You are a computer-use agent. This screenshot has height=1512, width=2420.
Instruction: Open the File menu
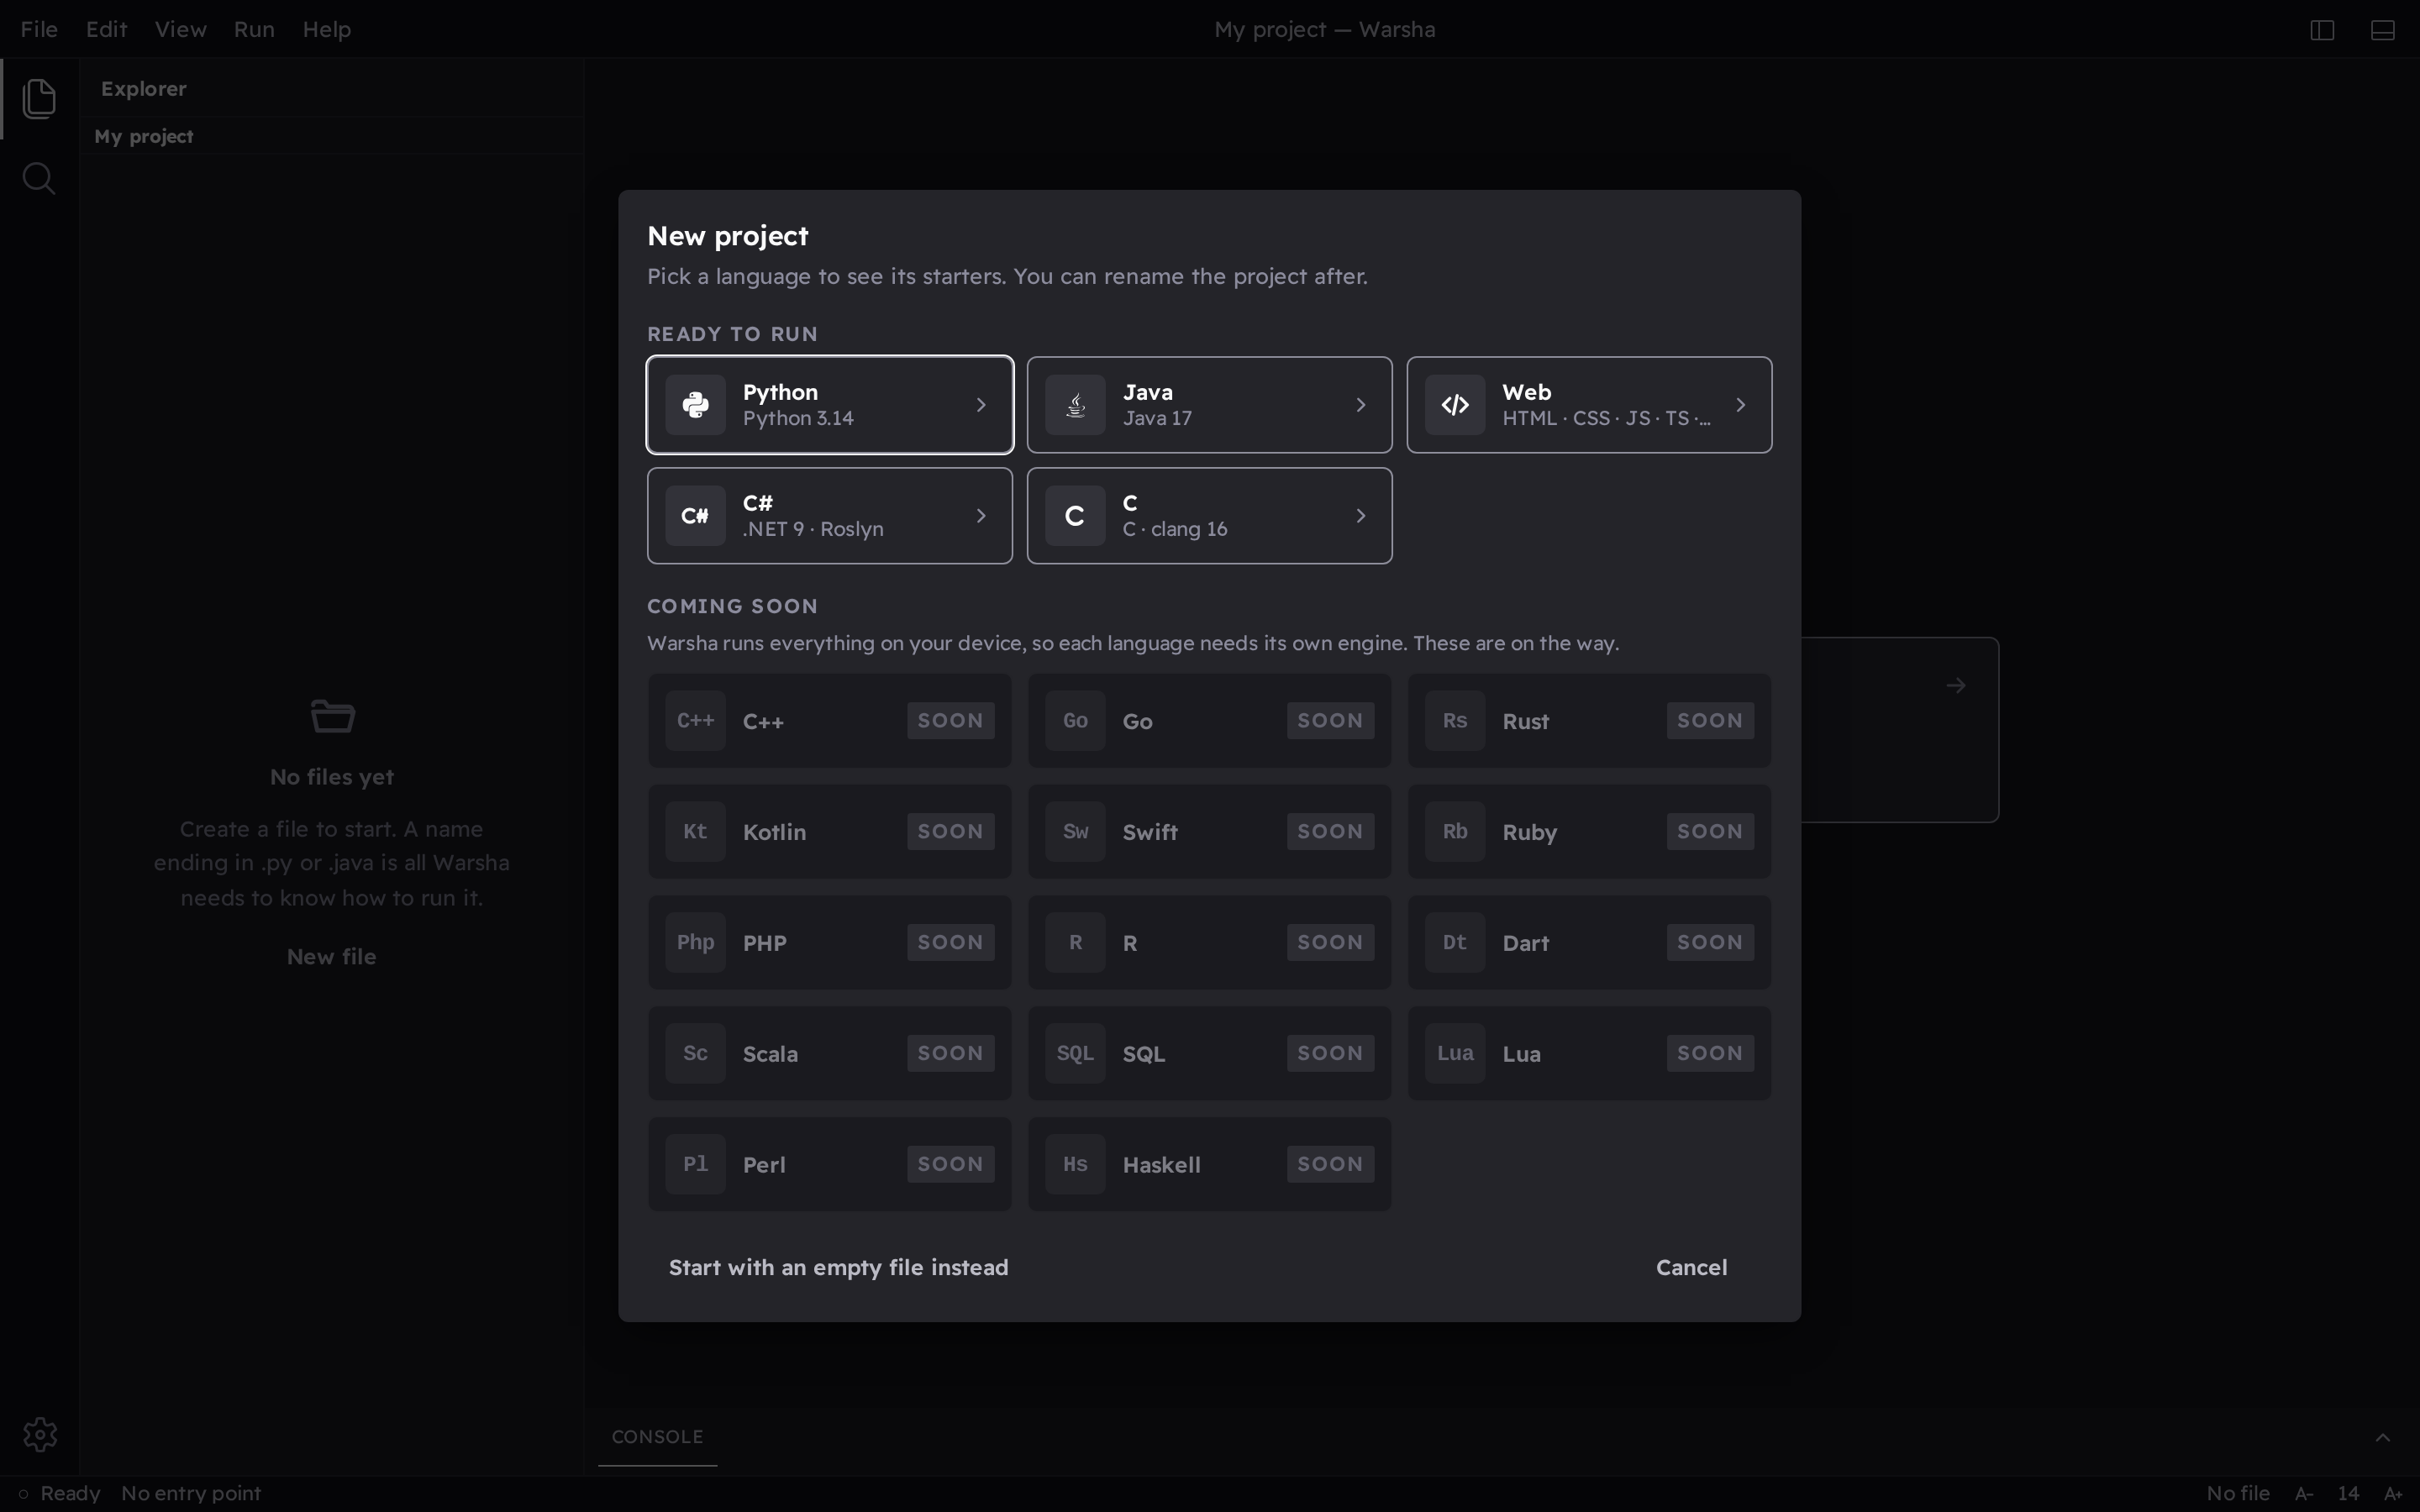pyautogui.click(x=39, y=30)
